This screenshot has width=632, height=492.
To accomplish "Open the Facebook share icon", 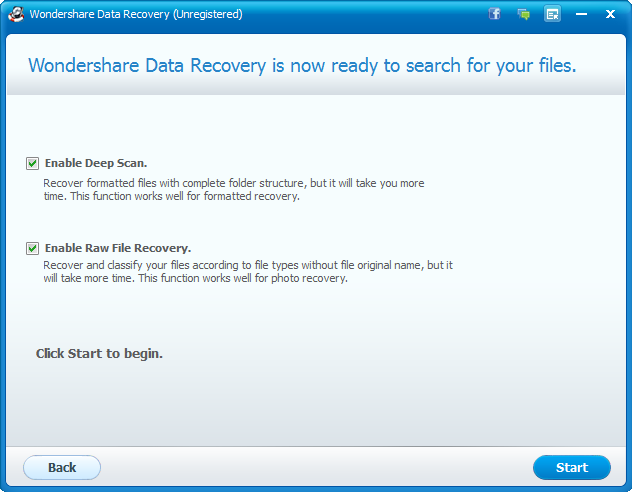I will click(x=494, y=14).
